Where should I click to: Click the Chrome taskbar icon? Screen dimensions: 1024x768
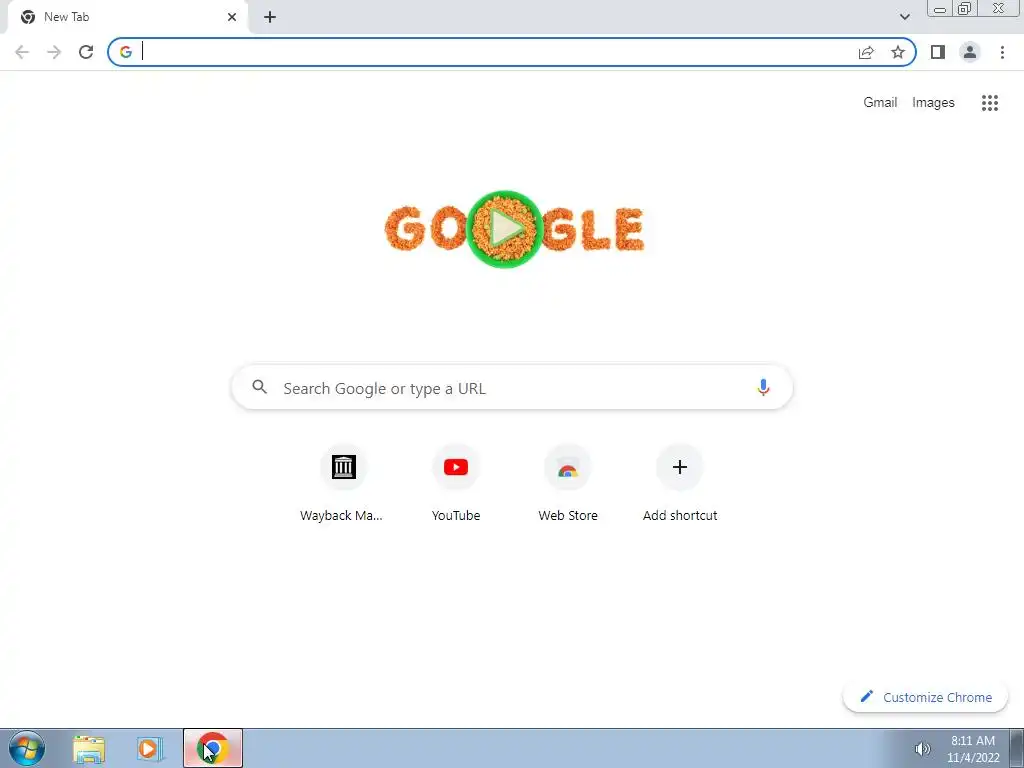point(213,748)
